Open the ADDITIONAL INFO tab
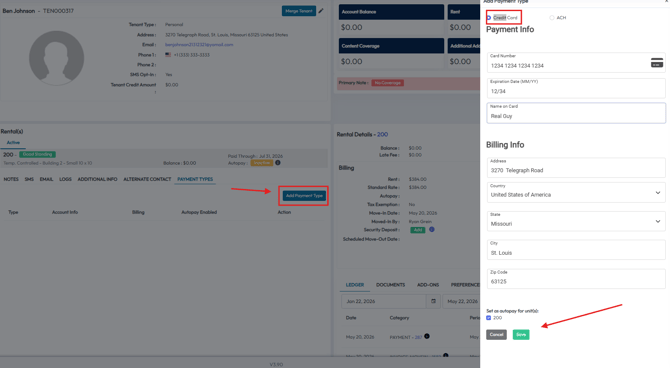 tap(97, 179)
